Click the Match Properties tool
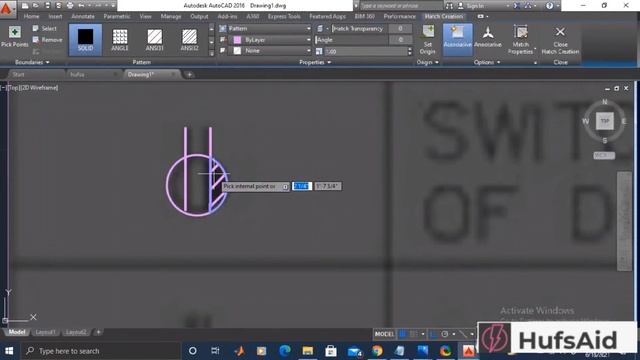Viewport: 640px width, 360px height. click(521, 40)
